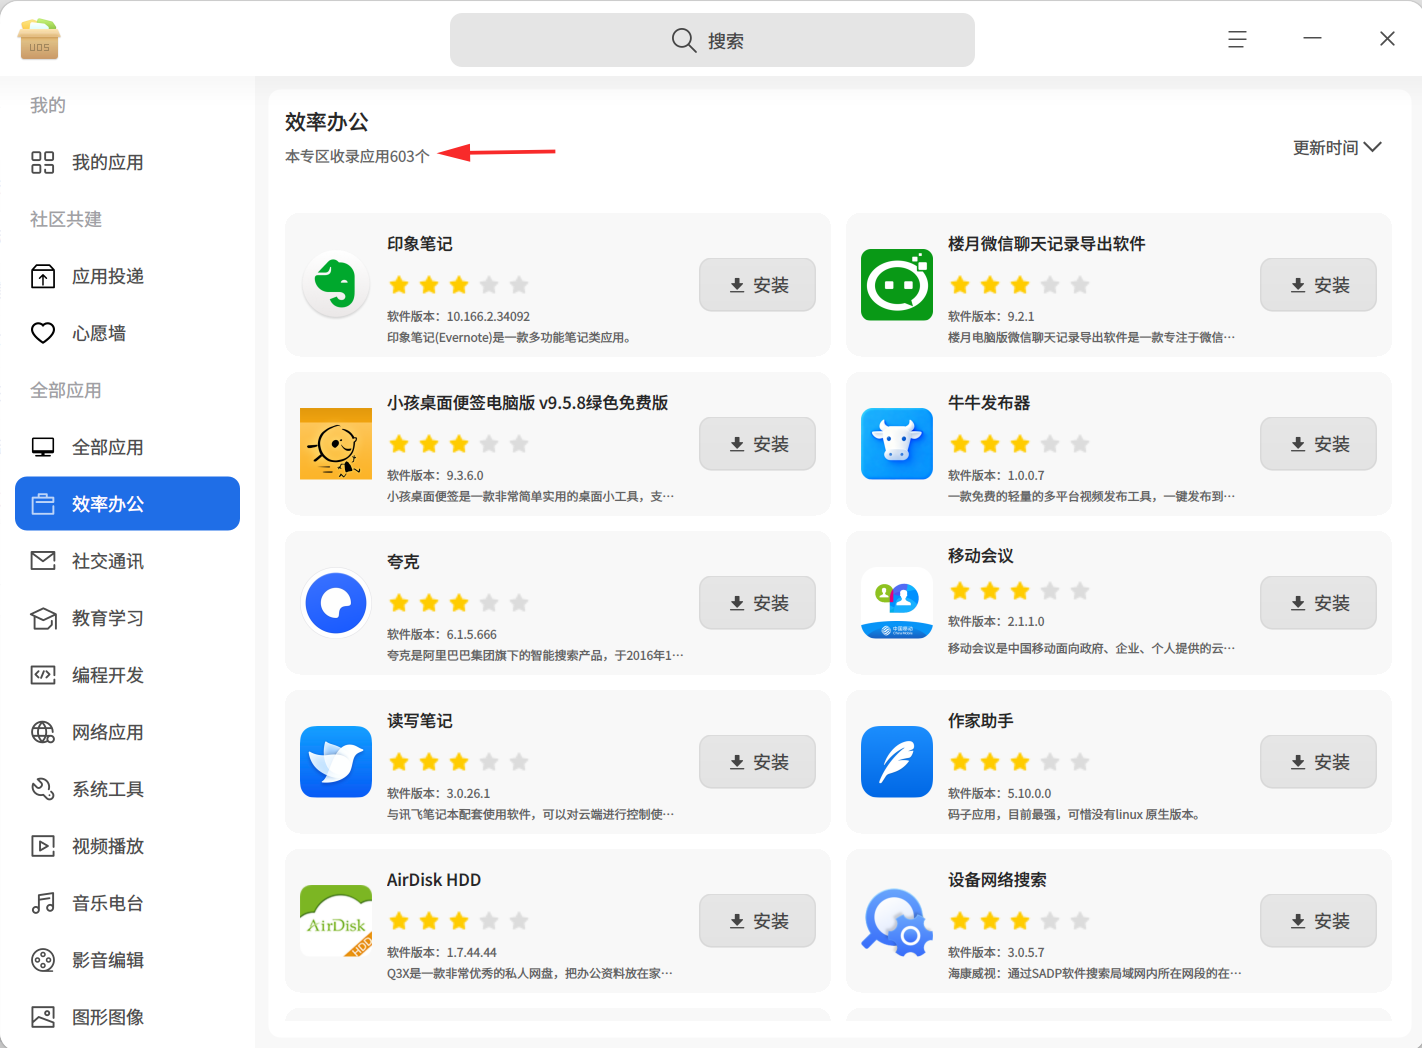Click the title 作家助手
The height and width of the screenshot is (1048, 1422).
point(981,721)
